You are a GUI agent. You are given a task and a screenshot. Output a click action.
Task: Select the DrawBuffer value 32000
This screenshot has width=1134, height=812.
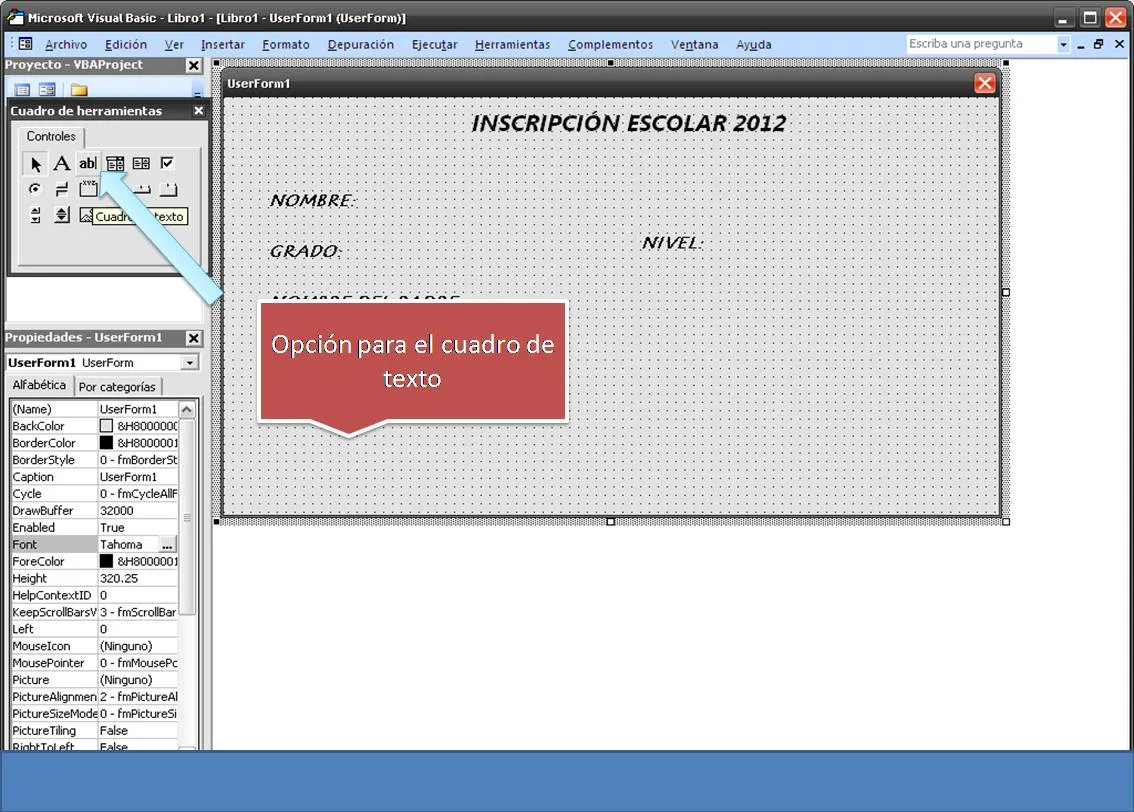137,510
